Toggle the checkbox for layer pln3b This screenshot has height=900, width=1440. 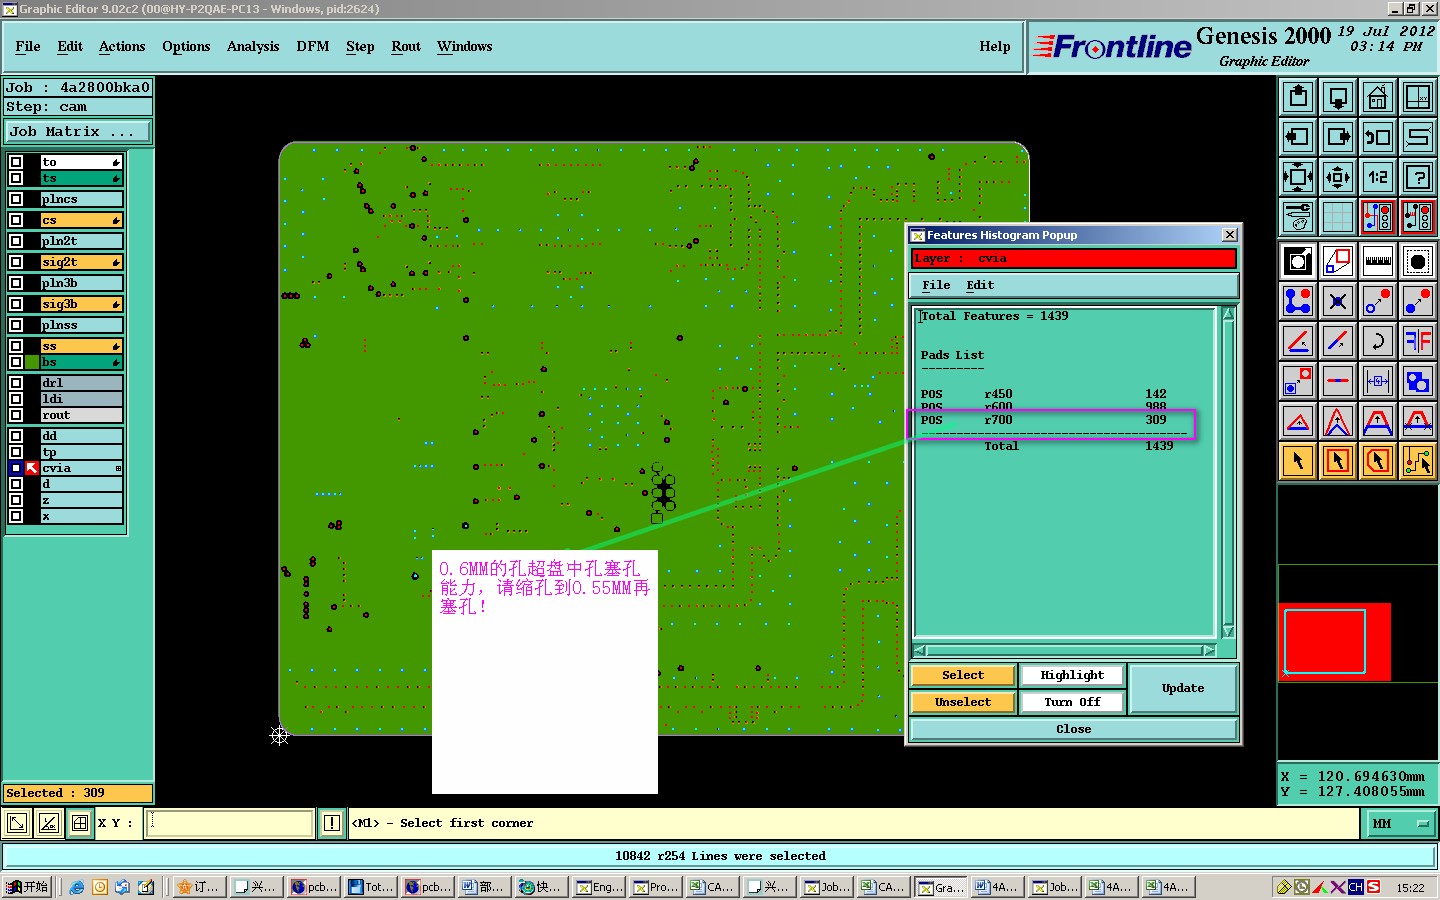pyautogui.click(x=16, y=283)
